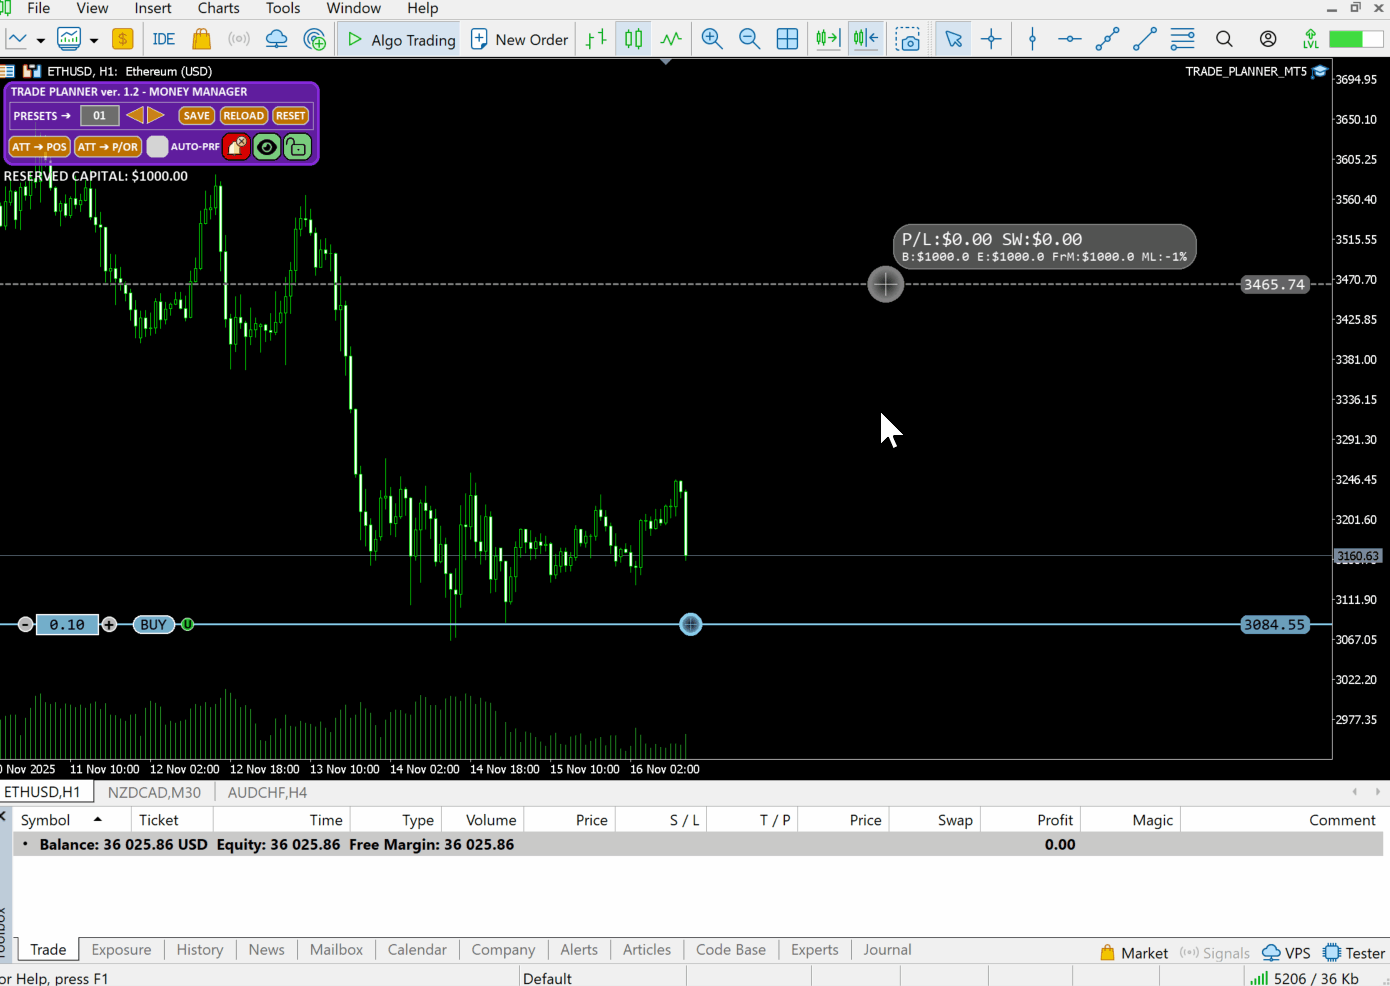The height and width of the screenshot is (986, 1390).
Task: Open the Charts menu
Action: [x=218, y=8]
